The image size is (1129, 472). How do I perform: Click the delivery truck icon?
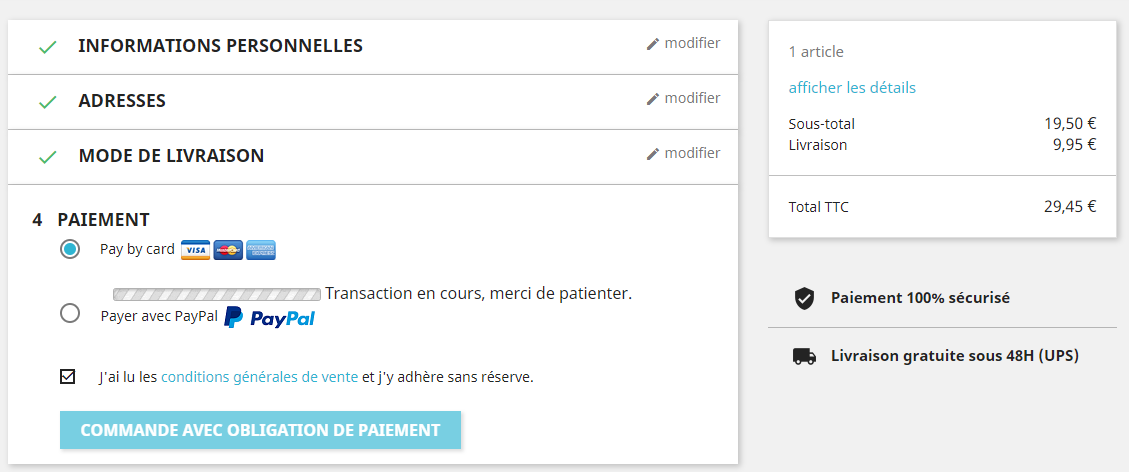click(804, 356)
